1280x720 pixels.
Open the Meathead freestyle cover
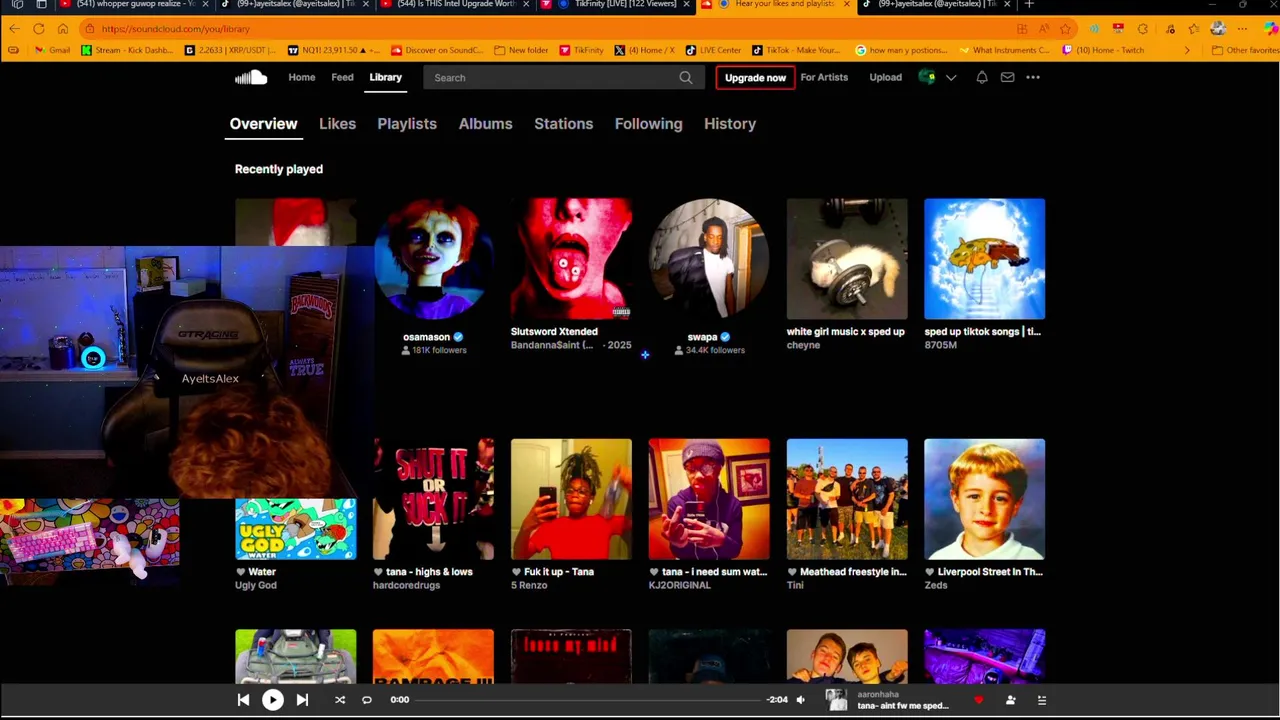[847, 498]
